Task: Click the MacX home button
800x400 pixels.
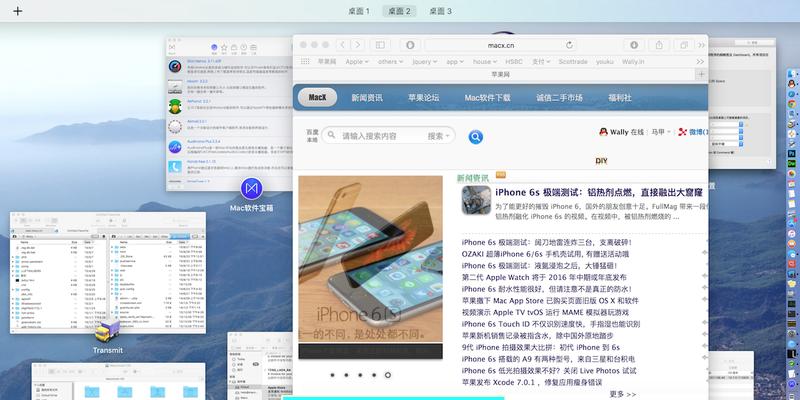Action: point(317,97)
